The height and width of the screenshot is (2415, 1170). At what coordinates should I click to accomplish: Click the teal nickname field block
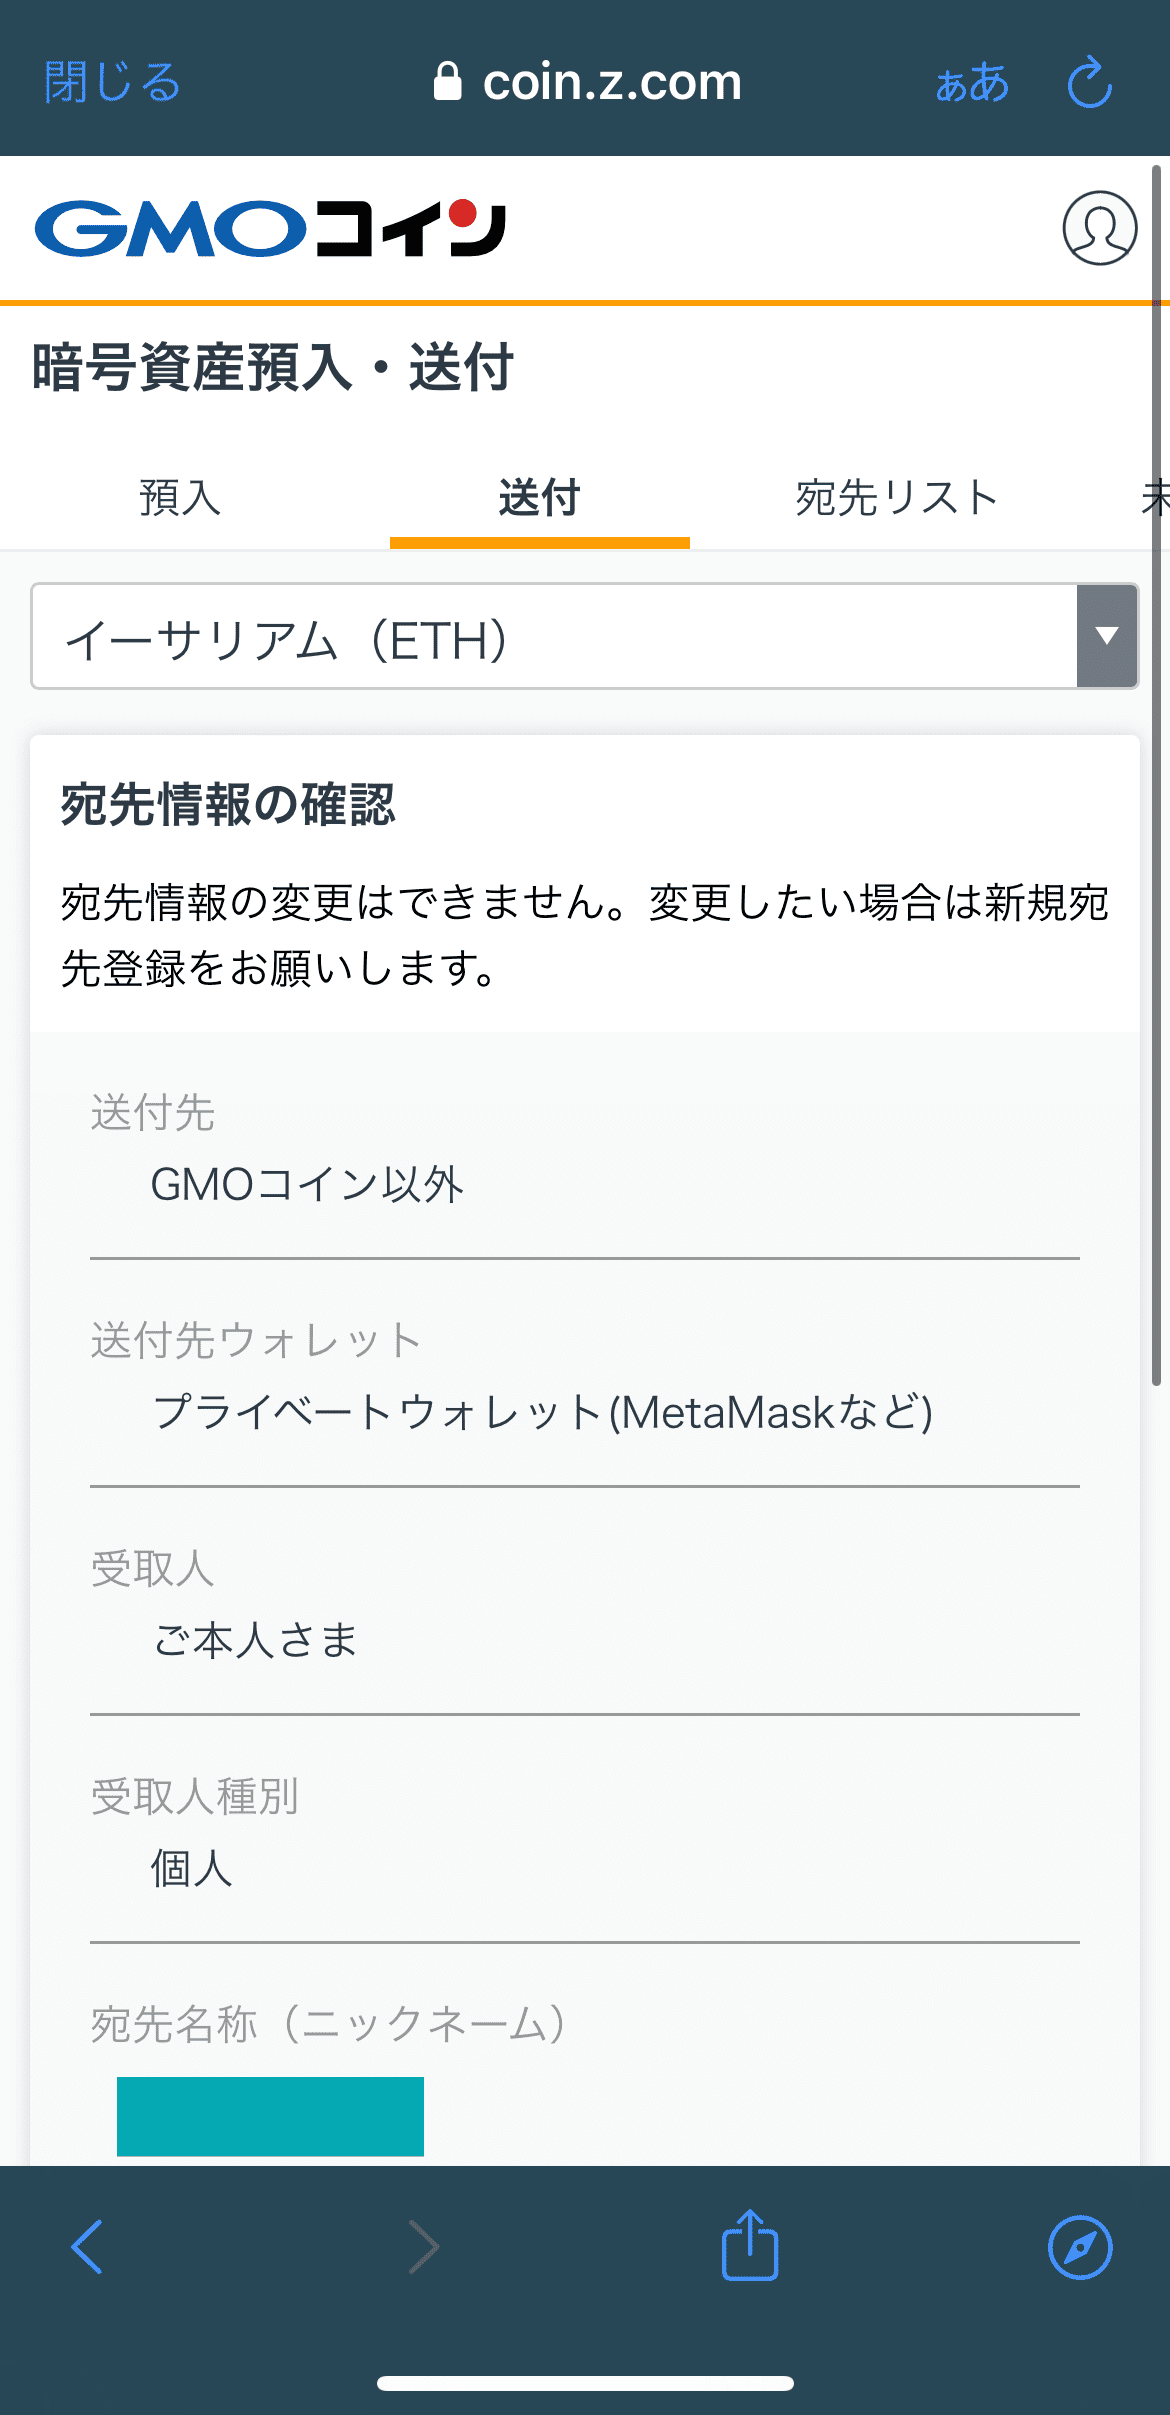[270, 2115]
